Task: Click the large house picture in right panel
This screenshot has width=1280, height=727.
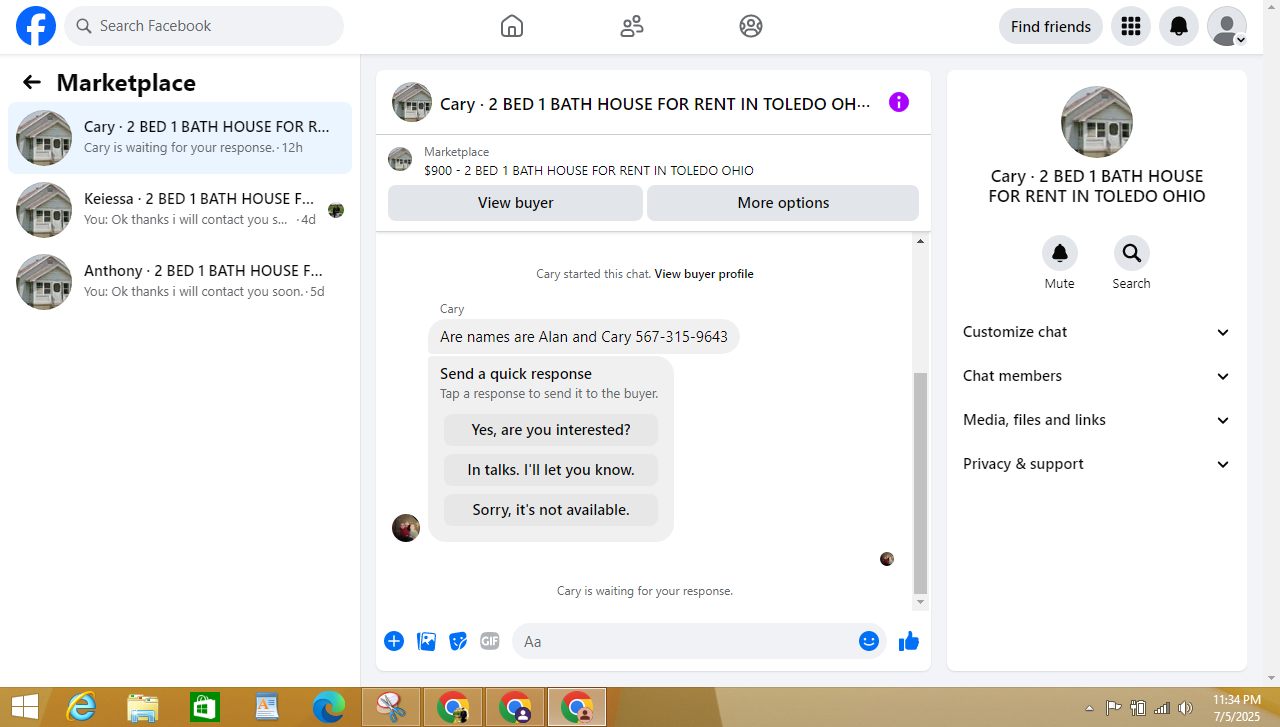Action: pyautogui.click(x=1097, y=122)
